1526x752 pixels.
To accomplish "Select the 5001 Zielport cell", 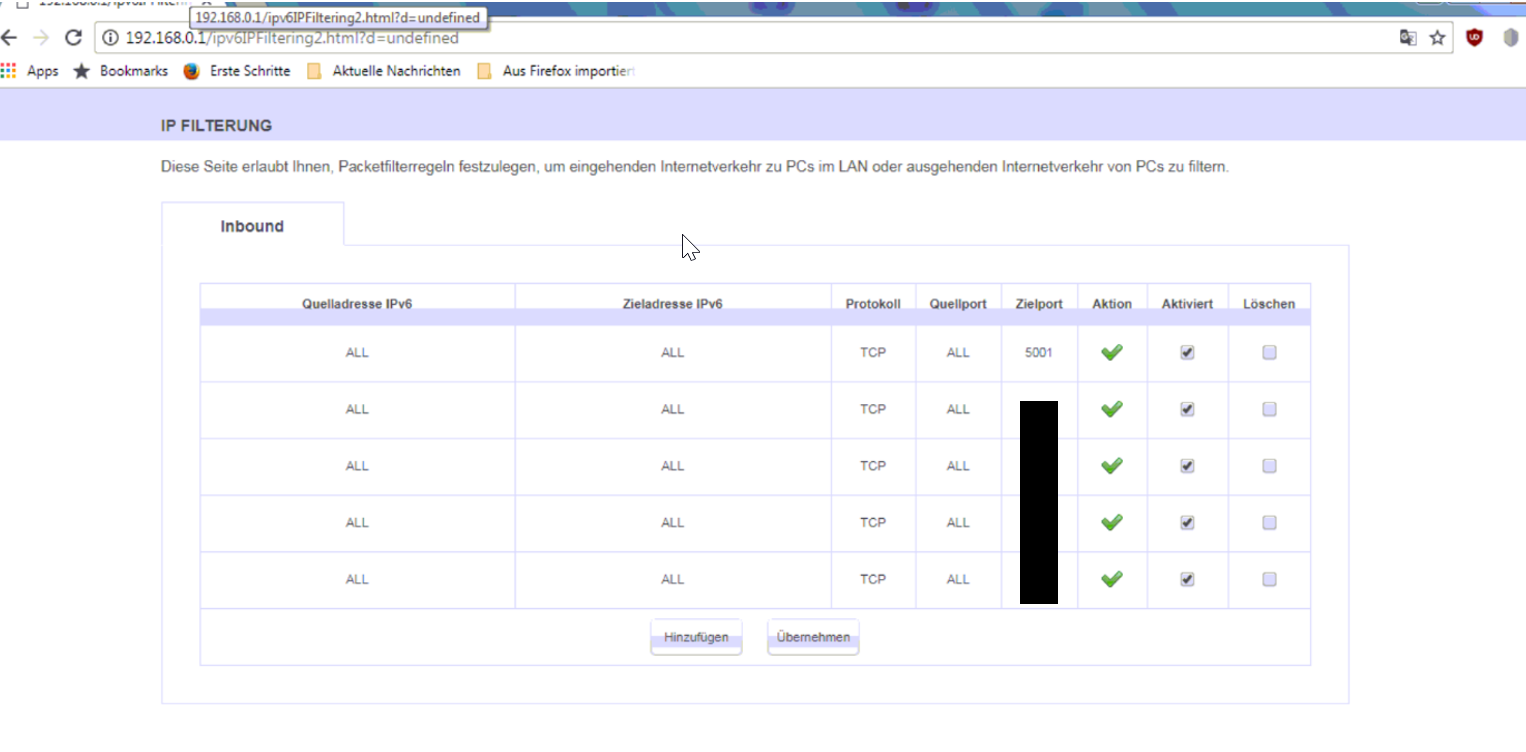I will click(1039, 352).
